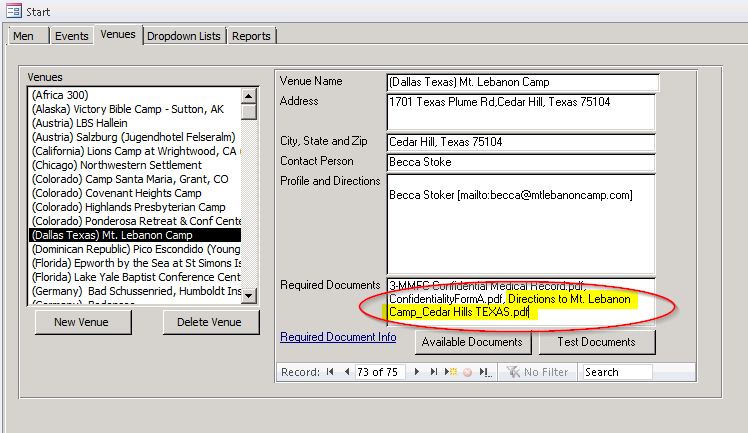Select (Dominican Republic) Pico Escondido
Screen dimensions: 748x433
click(135, 249)
